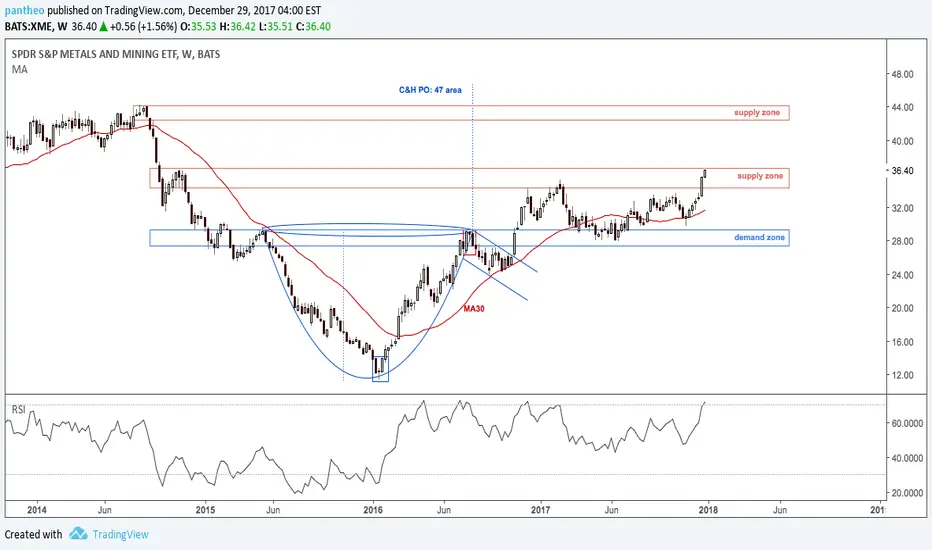Click the MA indicator label under the title
The image size is (932, 550).
(x=20, y=70)
